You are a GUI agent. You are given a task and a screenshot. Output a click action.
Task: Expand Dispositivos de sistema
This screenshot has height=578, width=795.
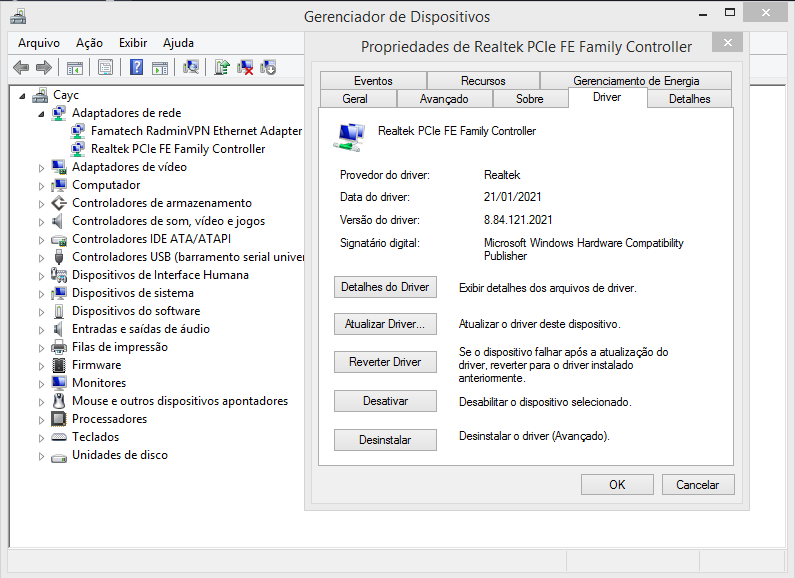(x=41, y=294)
